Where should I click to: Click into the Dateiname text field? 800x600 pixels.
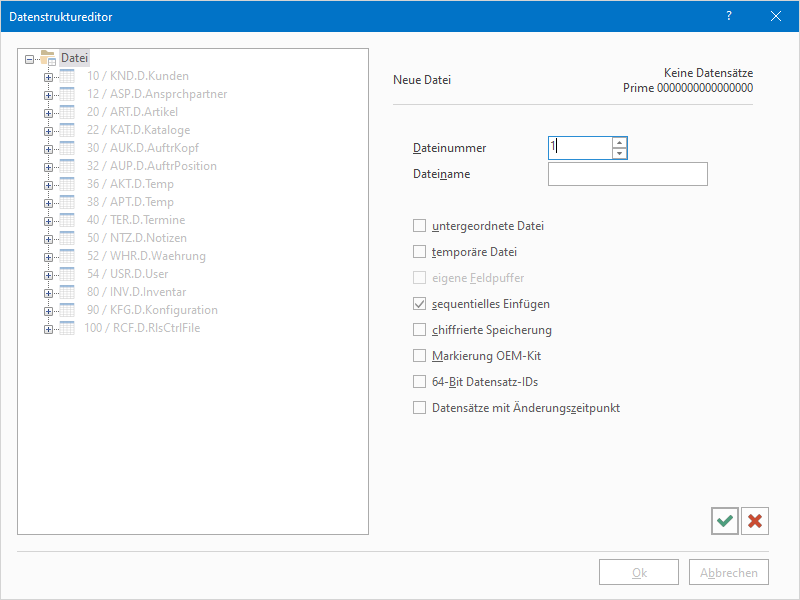coord(627,175)
